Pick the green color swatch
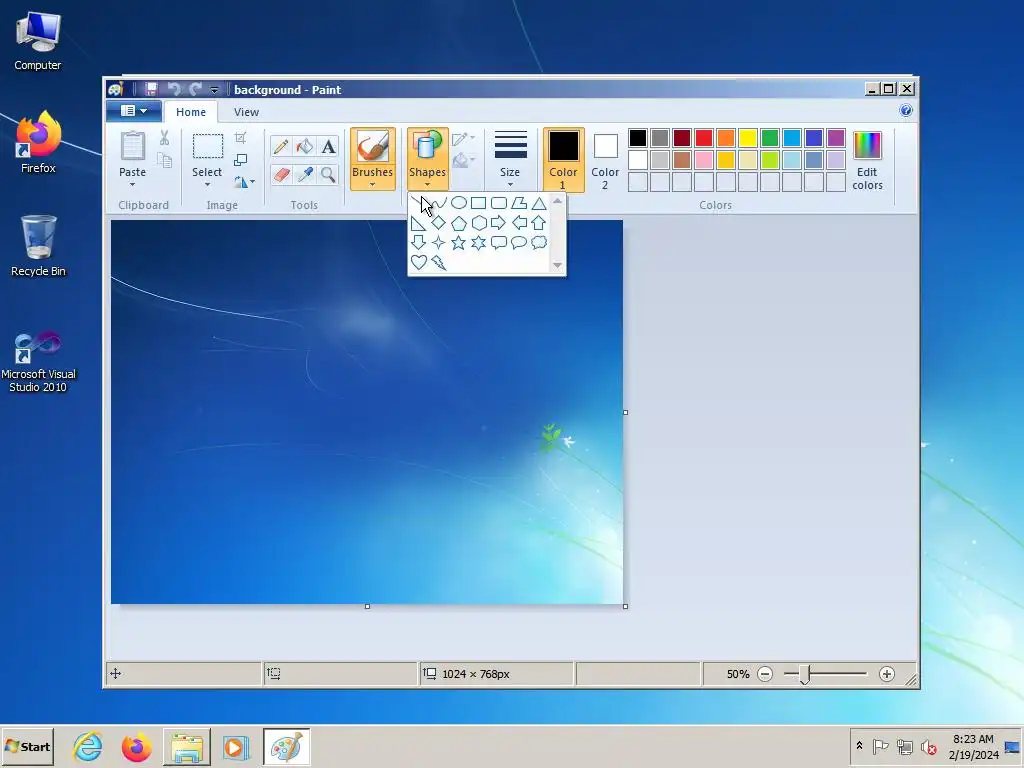Screen dimensions: 1024x768 (770, 138)
